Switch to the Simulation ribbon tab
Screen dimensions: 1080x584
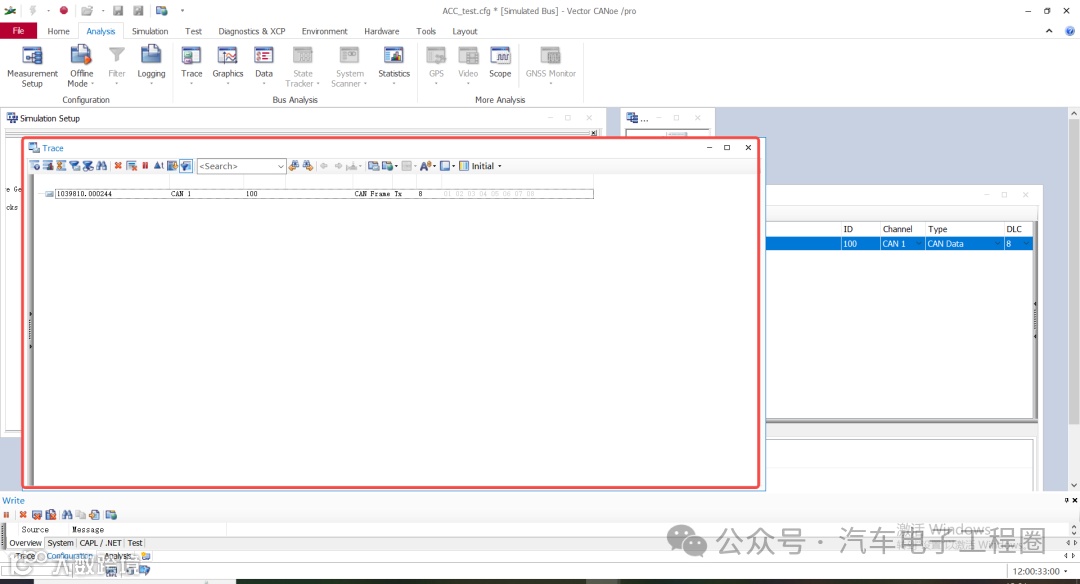click(x=150, y=31)
